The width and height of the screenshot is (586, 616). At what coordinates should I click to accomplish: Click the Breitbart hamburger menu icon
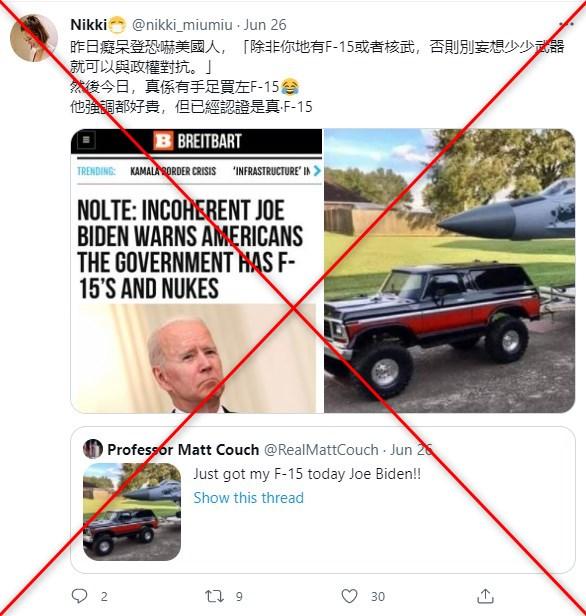pyautogui.click(x=86, y=139)
